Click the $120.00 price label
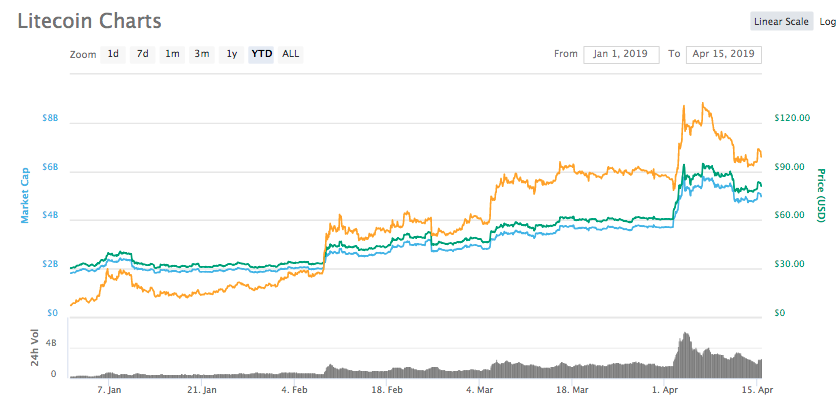839x414 pixels. click(x=792, y=118)
